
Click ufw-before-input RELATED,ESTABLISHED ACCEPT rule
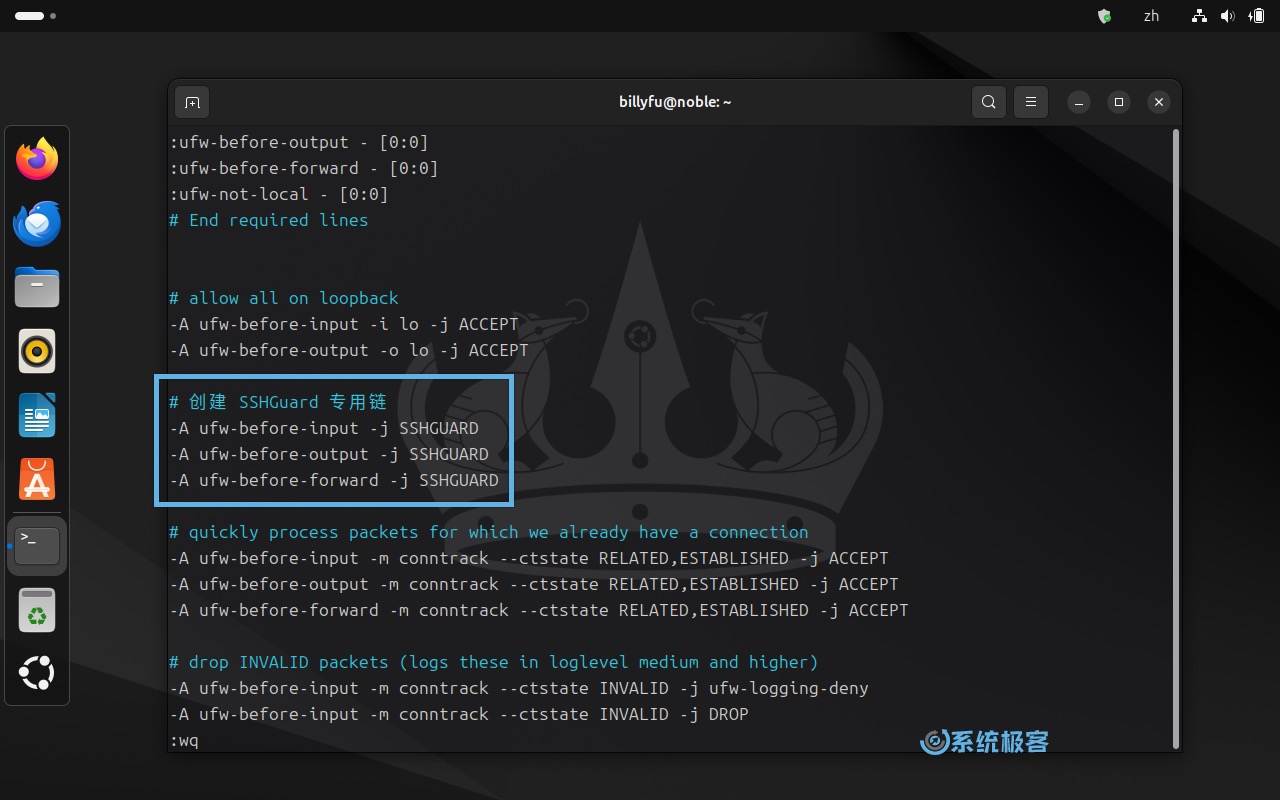(529, 558)
